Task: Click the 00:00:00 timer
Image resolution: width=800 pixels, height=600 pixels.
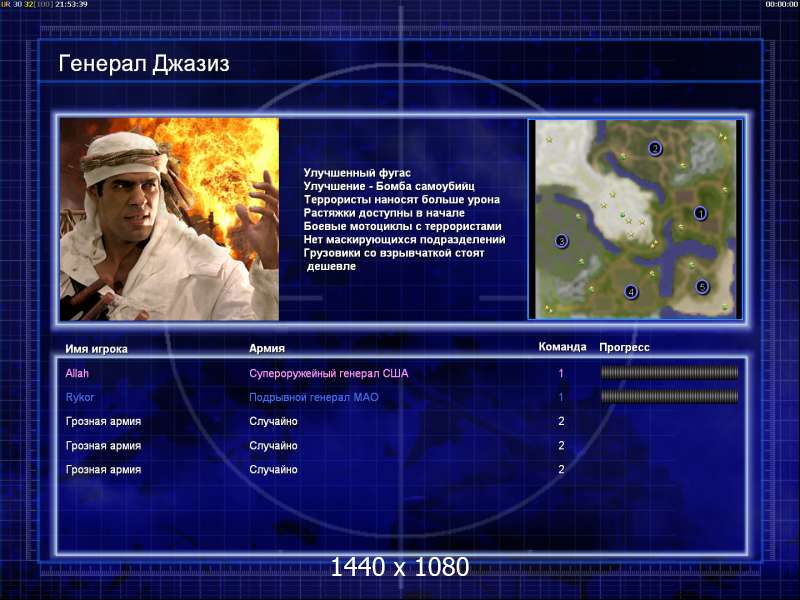Action: (x=782, y=4)
